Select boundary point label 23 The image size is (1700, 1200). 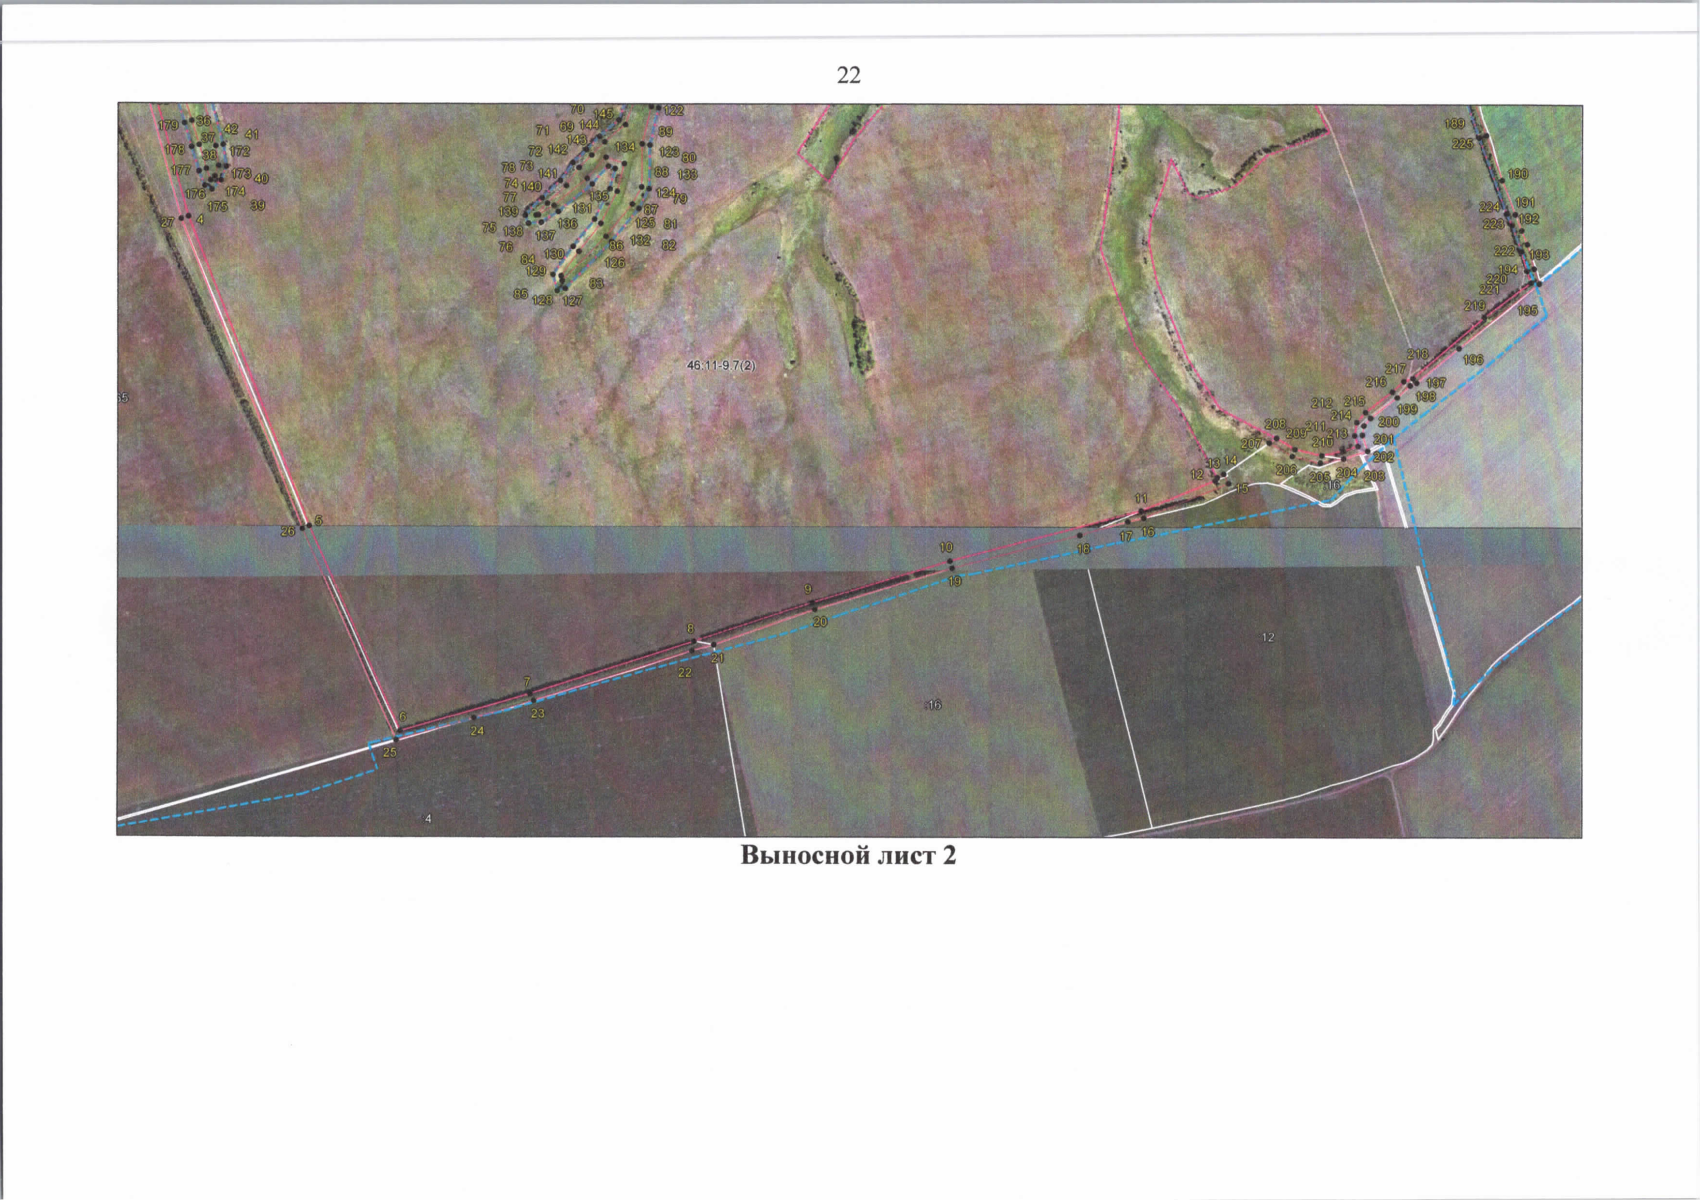point(537,714)
